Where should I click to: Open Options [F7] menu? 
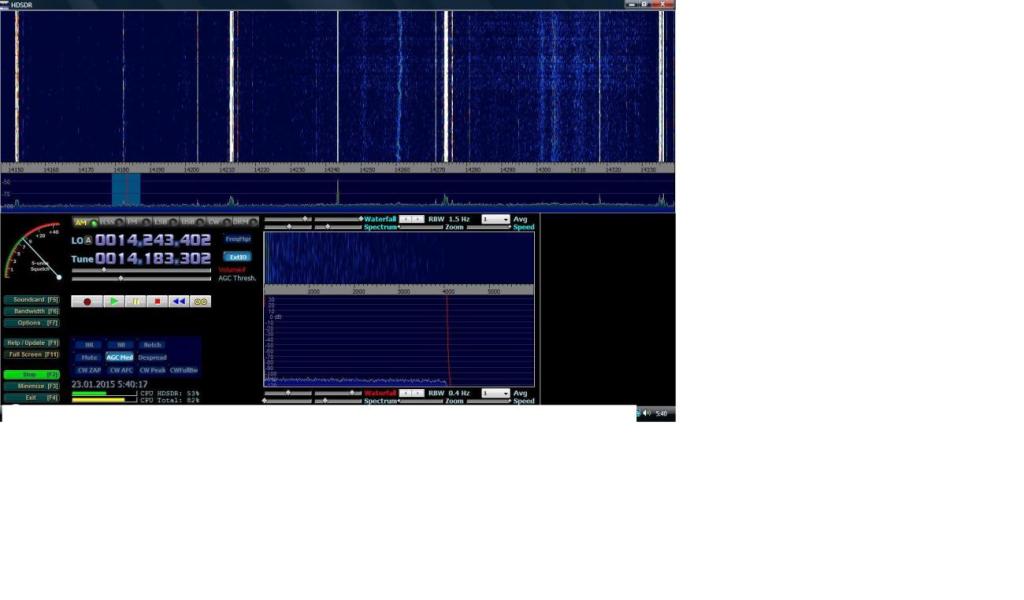(x=32, y=323)
